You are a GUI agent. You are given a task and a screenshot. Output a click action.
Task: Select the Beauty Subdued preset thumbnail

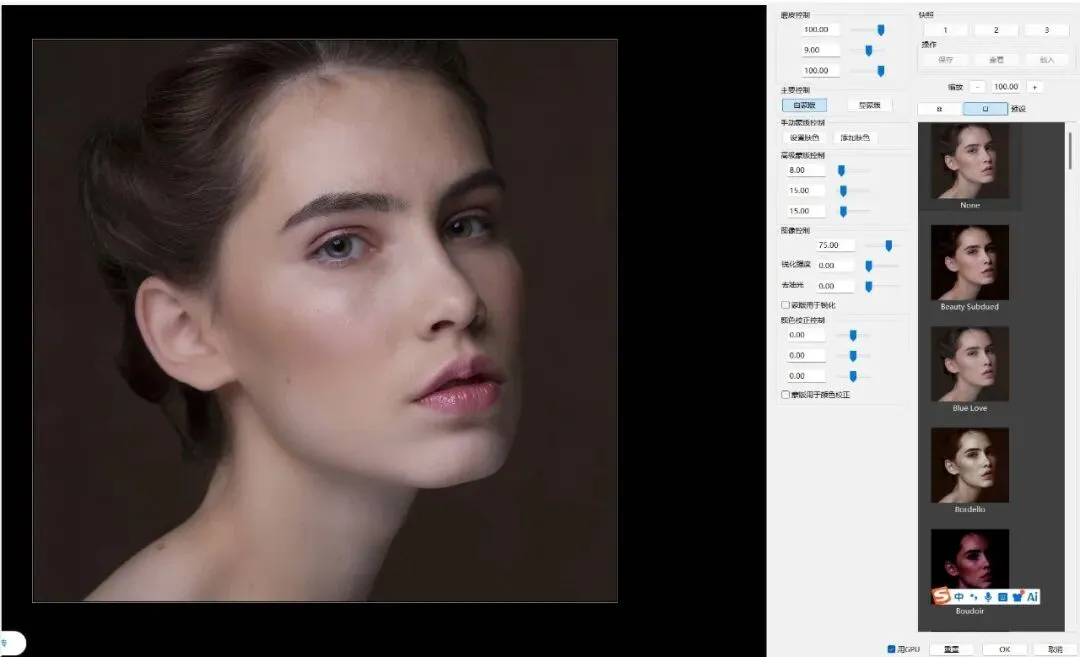[970, 262]
